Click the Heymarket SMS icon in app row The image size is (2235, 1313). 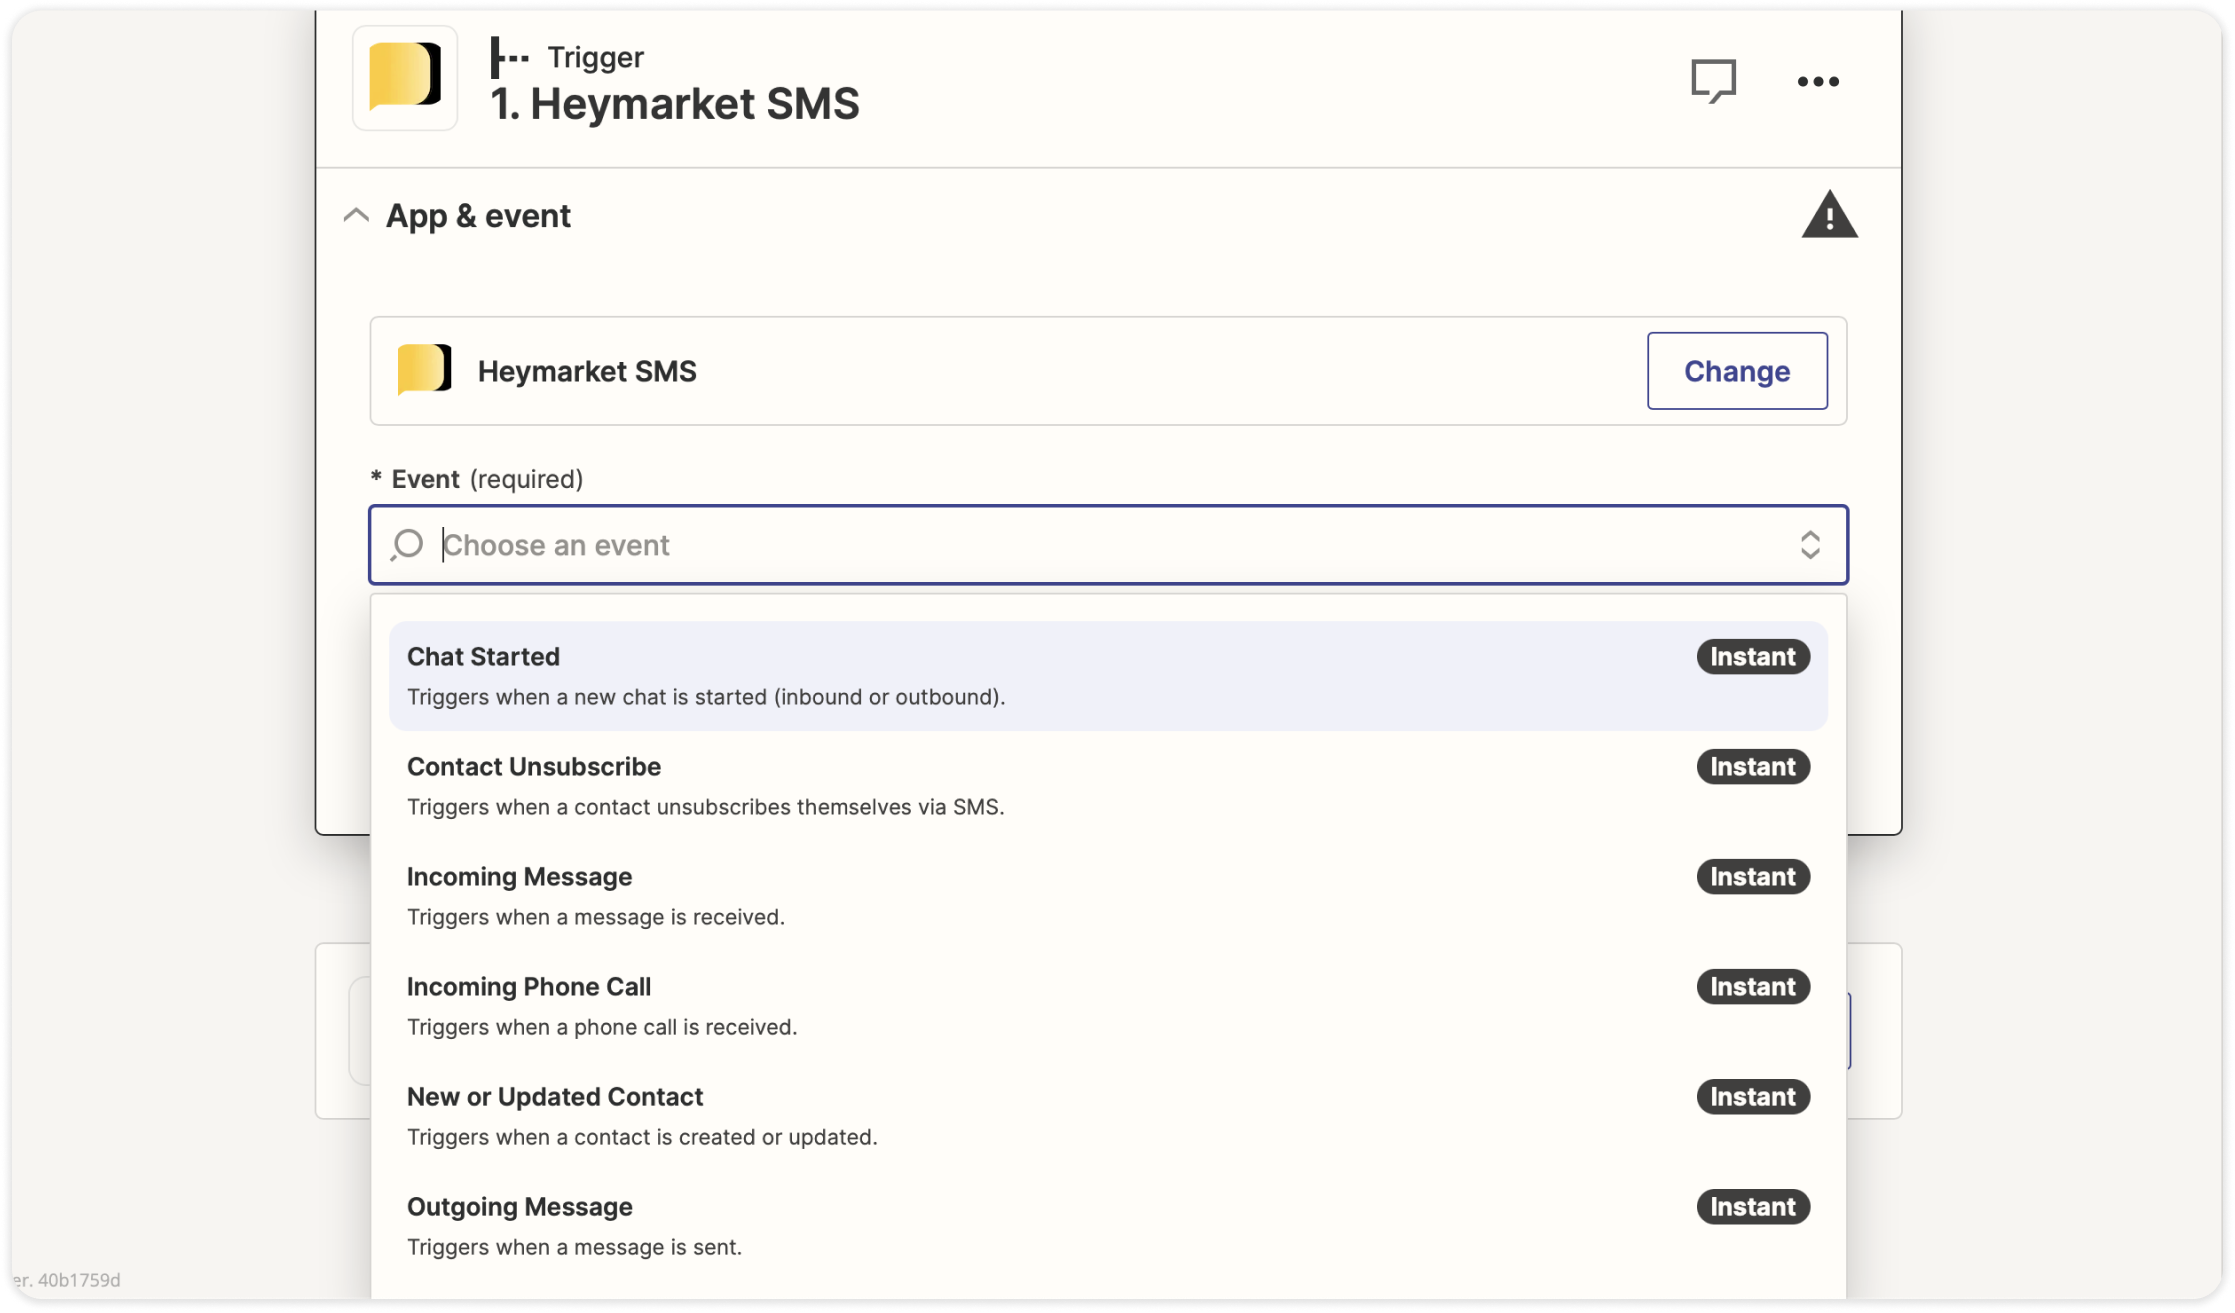424,370
